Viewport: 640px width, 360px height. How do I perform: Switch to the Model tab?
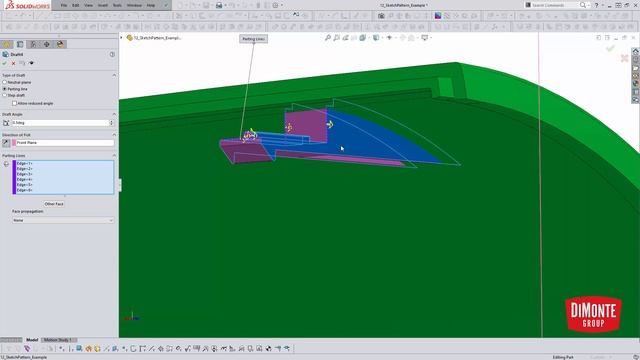pyautogui.click(x=32, y=340)
